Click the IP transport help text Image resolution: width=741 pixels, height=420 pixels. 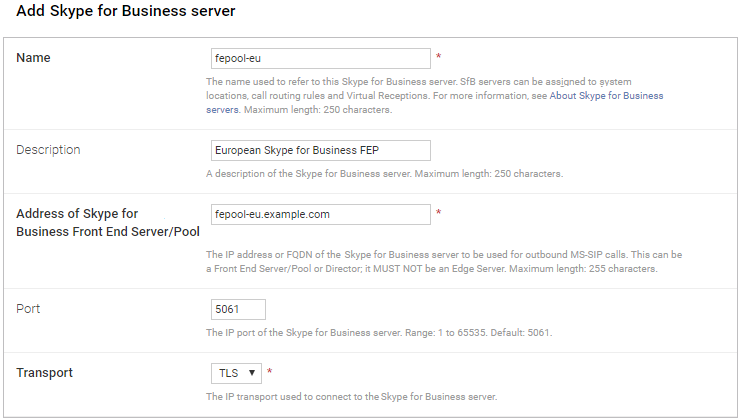pos(351,397)
